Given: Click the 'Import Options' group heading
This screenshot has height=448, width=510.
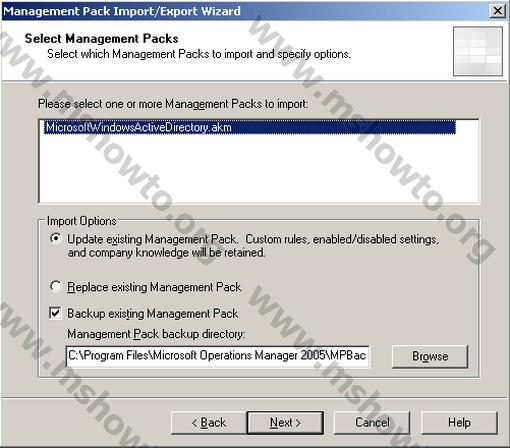Looking at the screenshot, I should (x=82, y=221).
